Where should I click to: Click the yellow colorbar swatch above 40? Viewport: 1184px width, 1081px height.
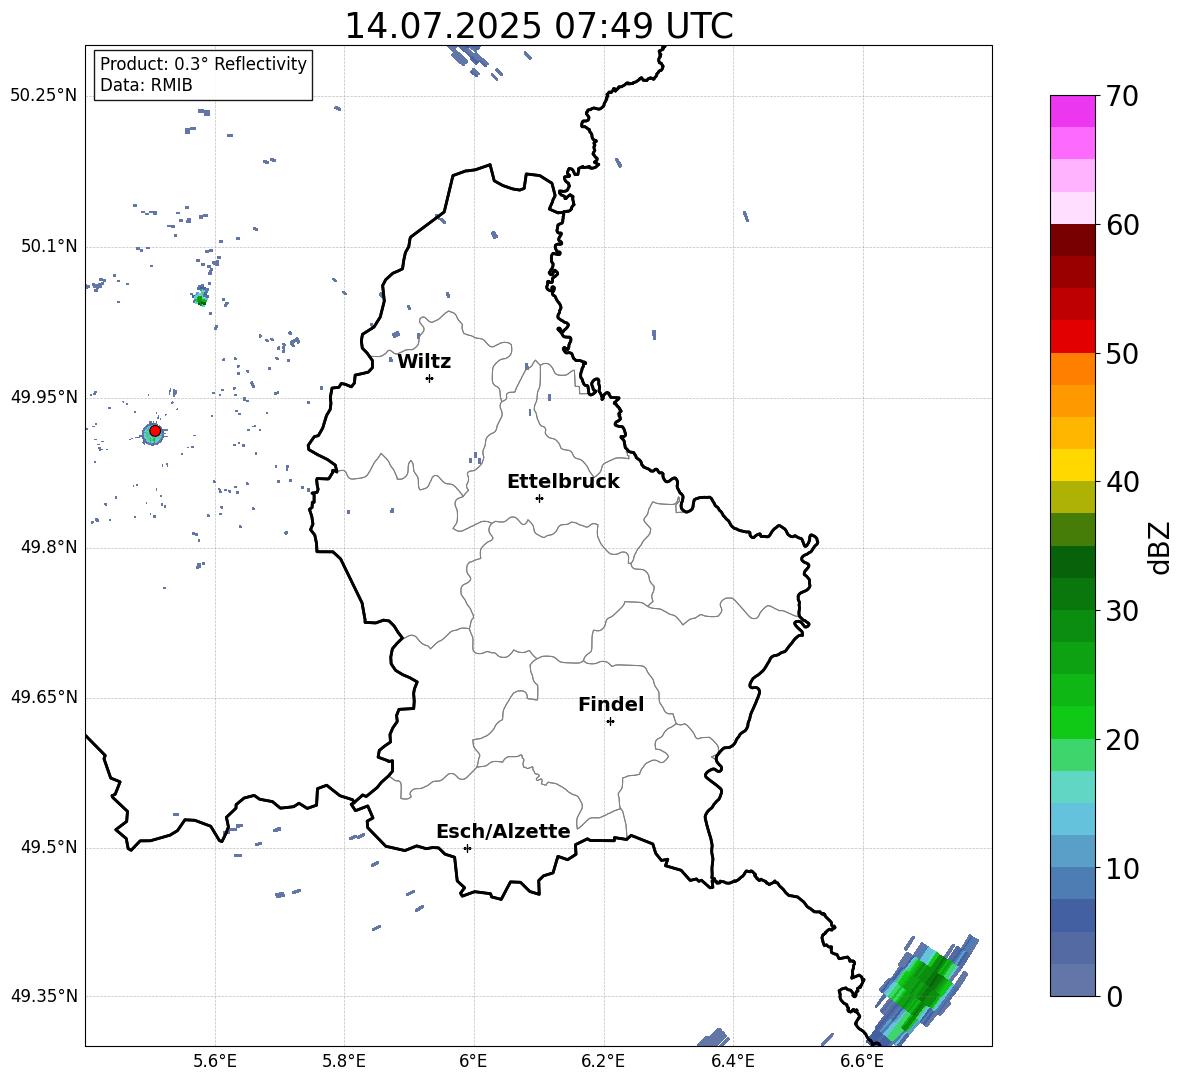point(1072,465)
